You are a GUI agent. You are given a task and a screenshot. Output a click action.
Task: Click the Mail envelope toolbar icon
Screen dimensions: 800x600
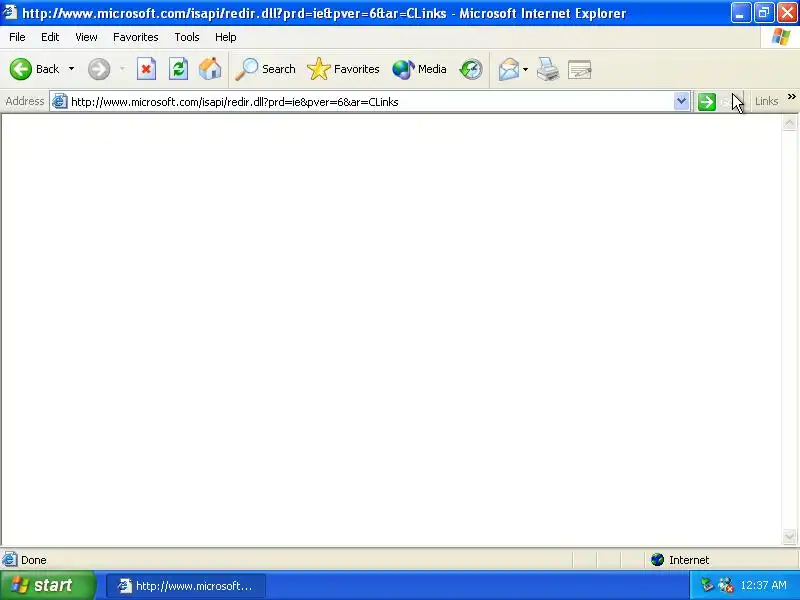point(509,69)
